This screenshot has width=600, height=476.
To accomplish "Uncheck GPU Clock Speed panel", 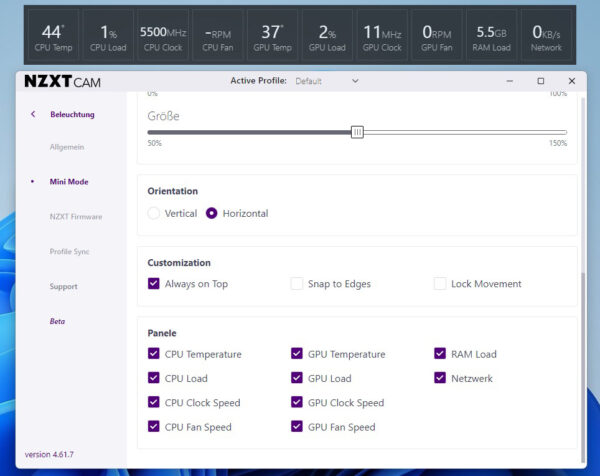I will point(297,402).
